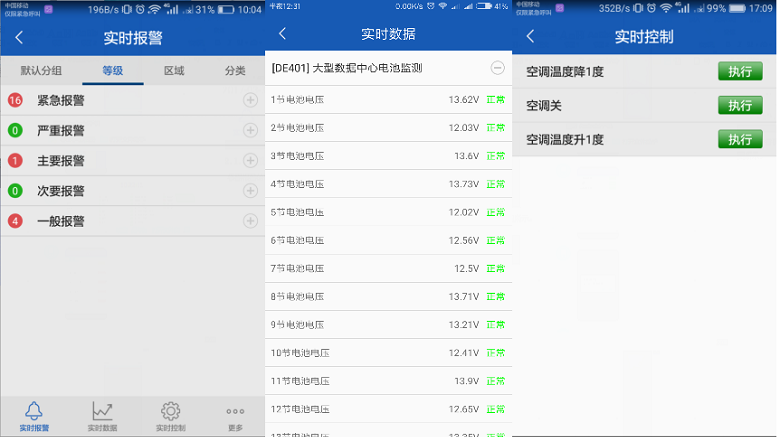The width and height of the screenshot is (777, 437).
Task: Switch to the 默认分组 tab
Action: click(x=41, y=71)
